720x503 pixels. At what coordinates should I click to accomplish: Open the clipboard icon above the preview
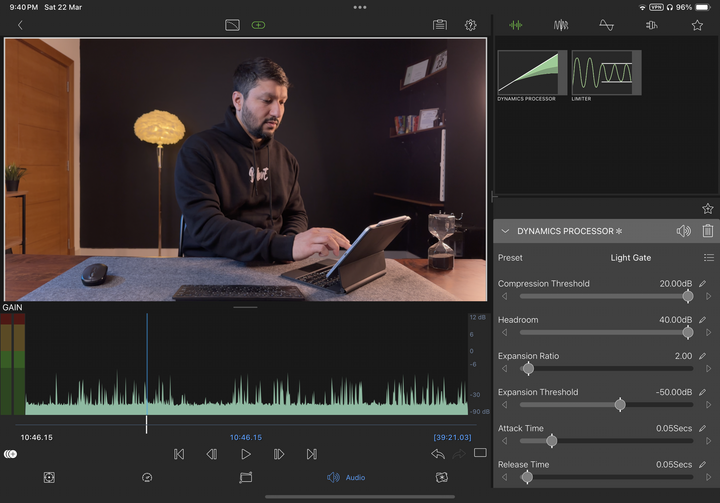[439, 25]
